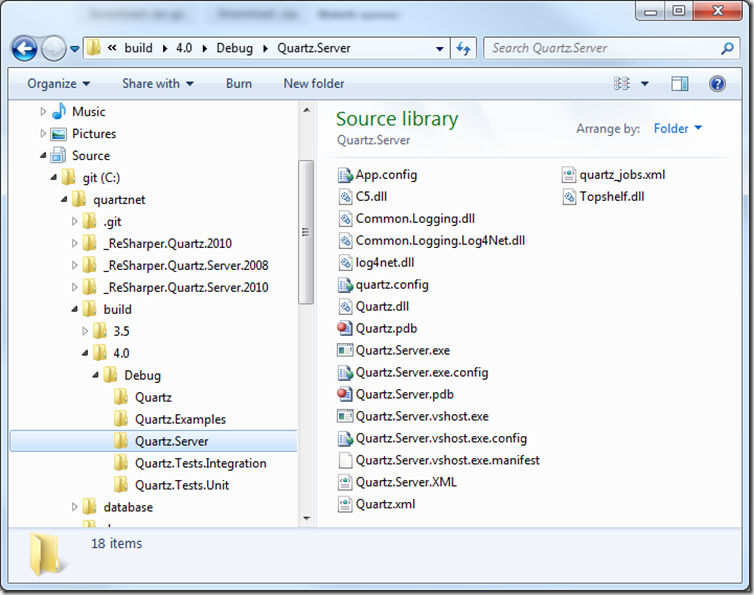Open the Organize menu
The image size is (754, 595).
point(58,84)
